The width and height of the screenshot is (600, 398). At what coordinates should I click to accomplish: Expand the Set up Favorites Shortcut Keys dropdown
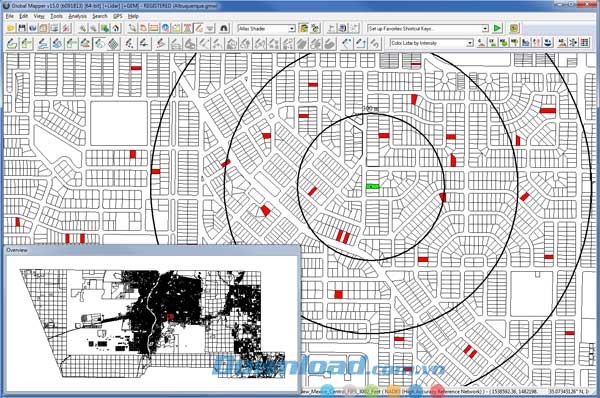click(x=485, y=29)
